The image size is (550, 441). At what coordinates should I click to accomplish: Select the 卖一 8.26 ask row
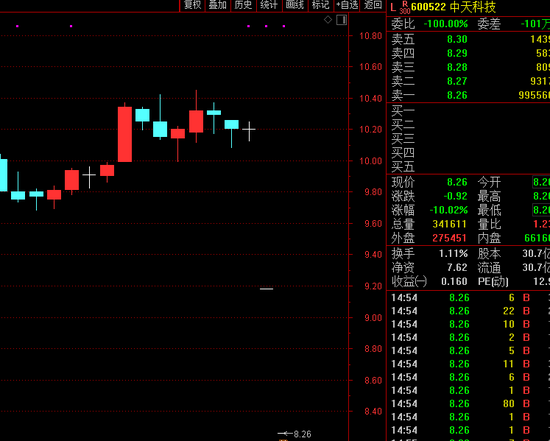[x=470, y=95]
